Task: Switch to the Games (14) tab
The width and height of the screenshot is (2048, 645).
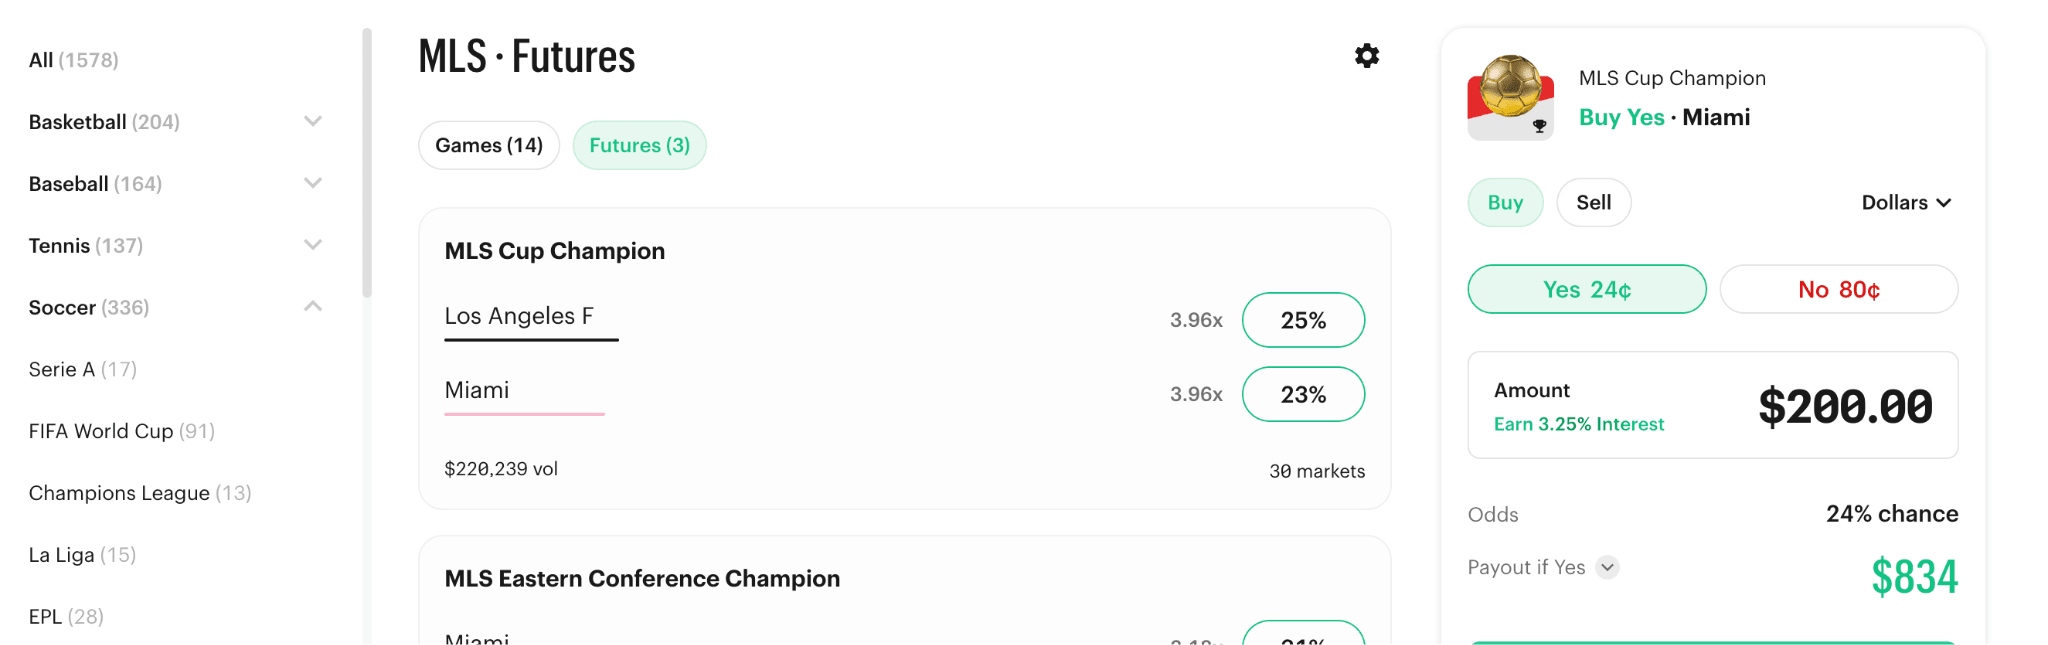Action: tap(489, 146)
